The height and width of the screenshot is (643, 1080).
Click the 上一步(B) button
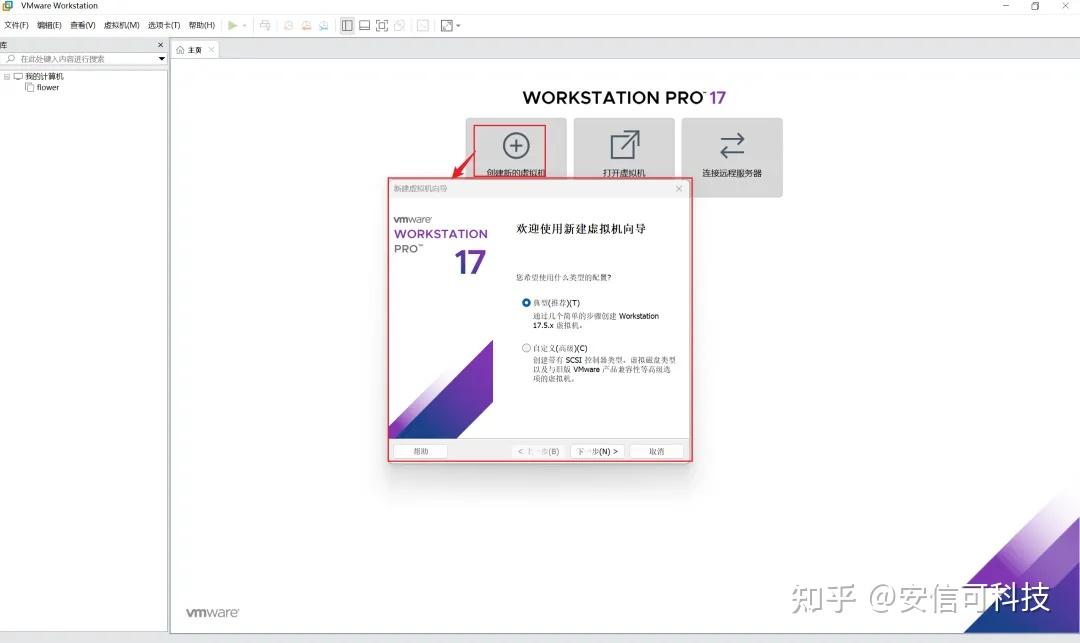coord(539,452)
